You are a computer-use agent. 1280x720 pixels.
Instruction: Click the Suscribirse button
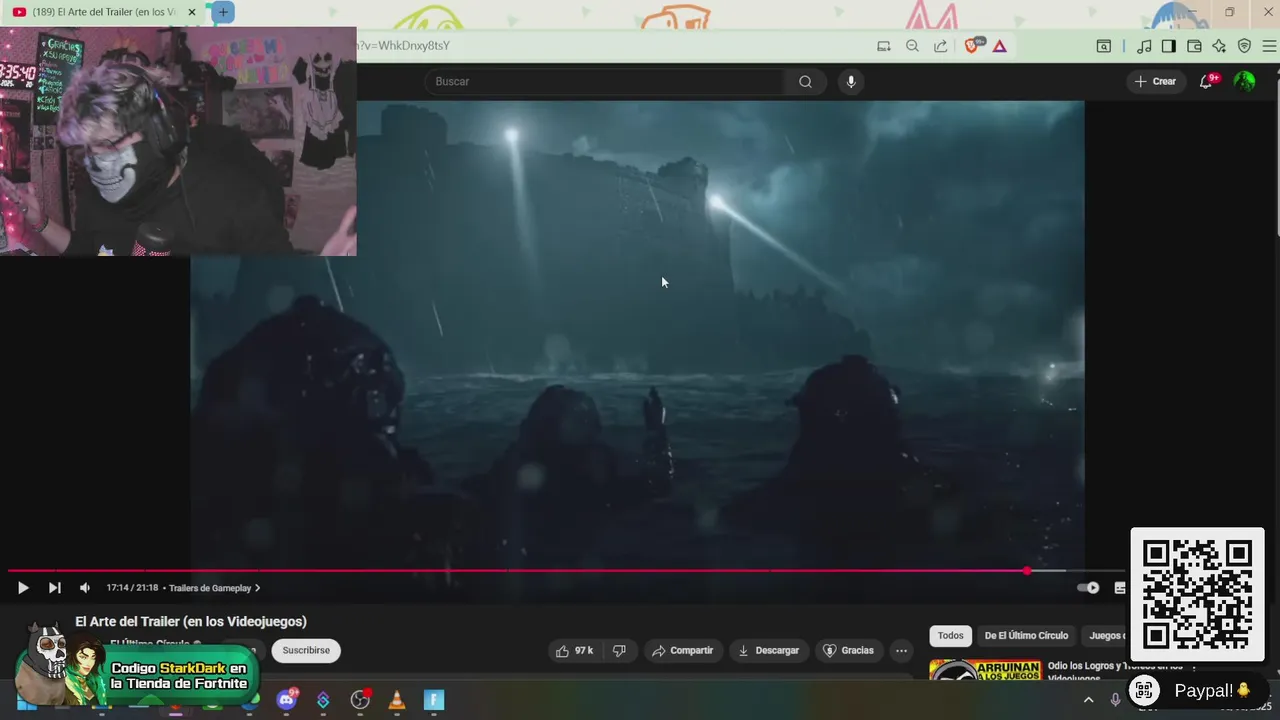(x=306, y=650)
